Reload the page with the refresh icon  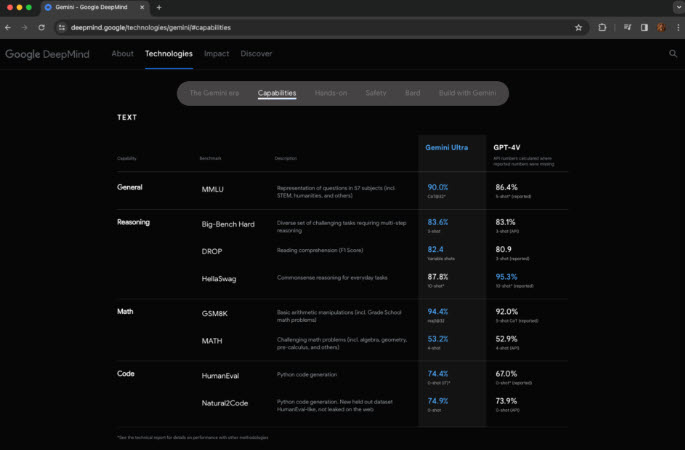coord(42,28)
